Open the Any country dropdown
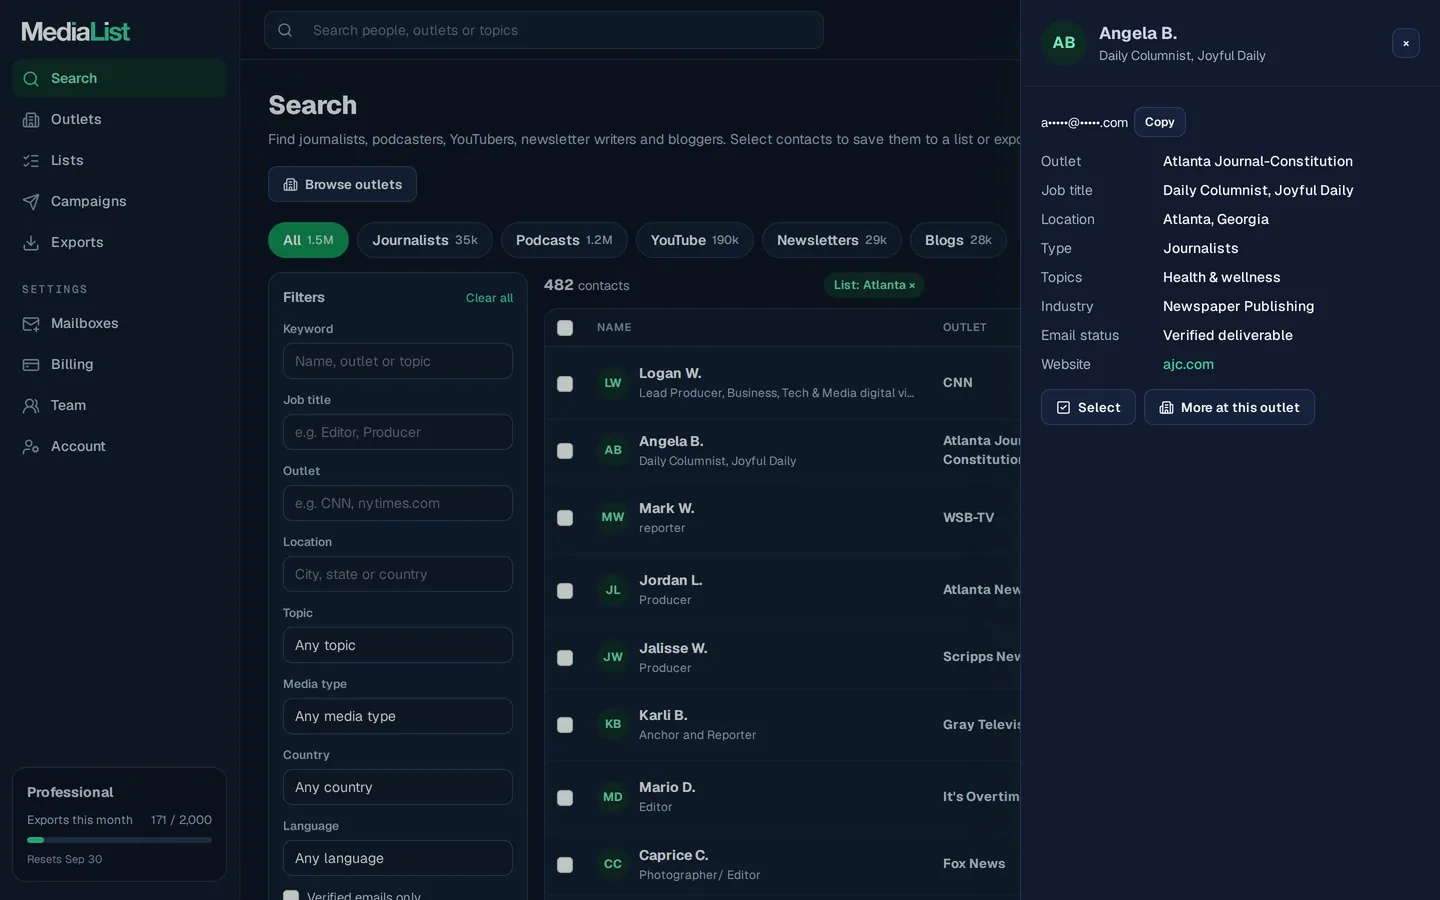This screenshot has height=900, width=1440. tap(398, 787)
